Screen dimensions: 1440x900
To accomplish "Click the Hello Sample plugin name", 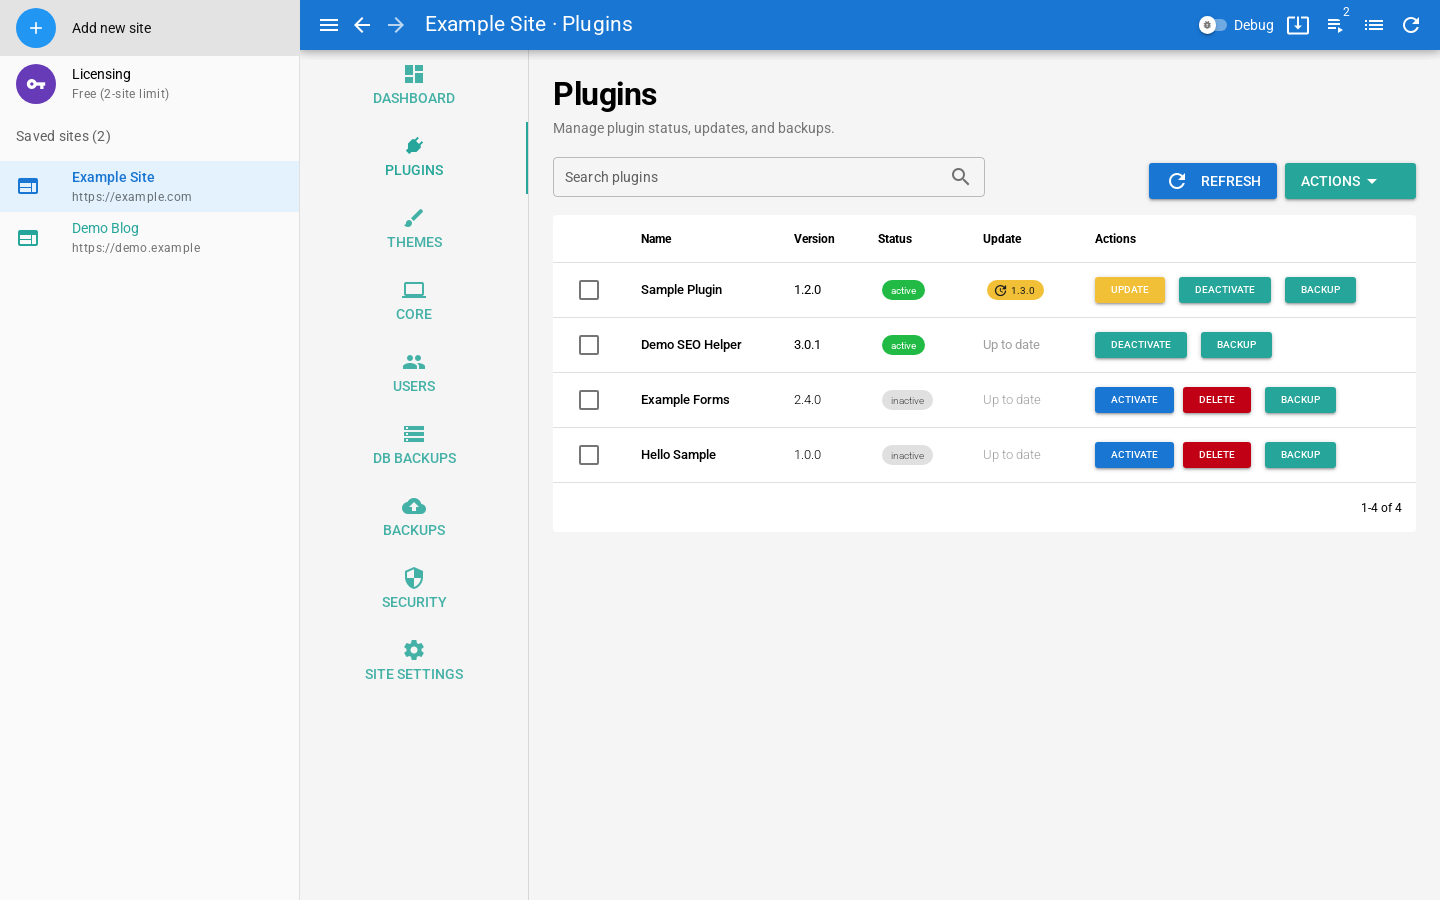I will pyautogui.click(x=678, y=455).
